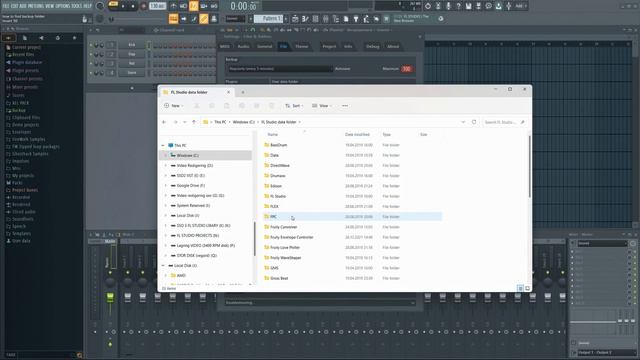Click the add channel plus button

click(131, 88)
